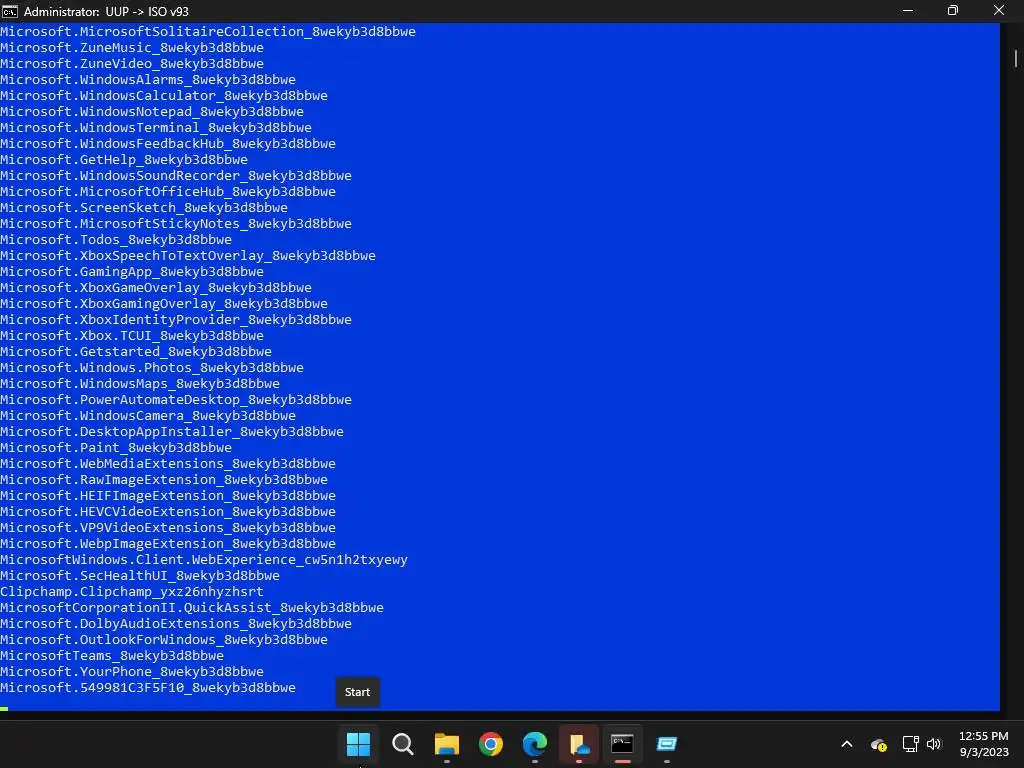The height and width of the screenshot is (768, 1024).
Task: Click line Microsoft.XboxGameOverlay_8wekyb3d8bbwe
Action: [x=155, y=287]
